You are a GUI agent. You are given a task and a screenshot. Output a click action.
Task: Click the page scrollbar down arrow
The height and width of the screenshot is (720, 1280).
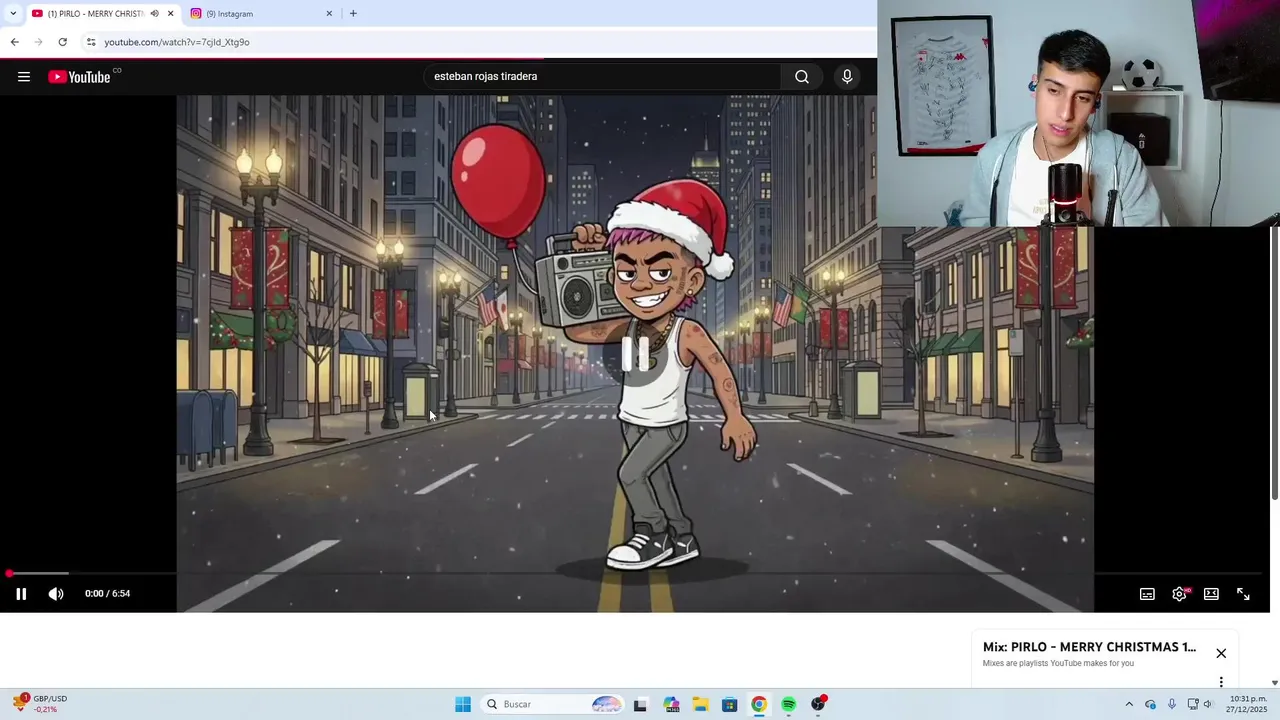1274,683
